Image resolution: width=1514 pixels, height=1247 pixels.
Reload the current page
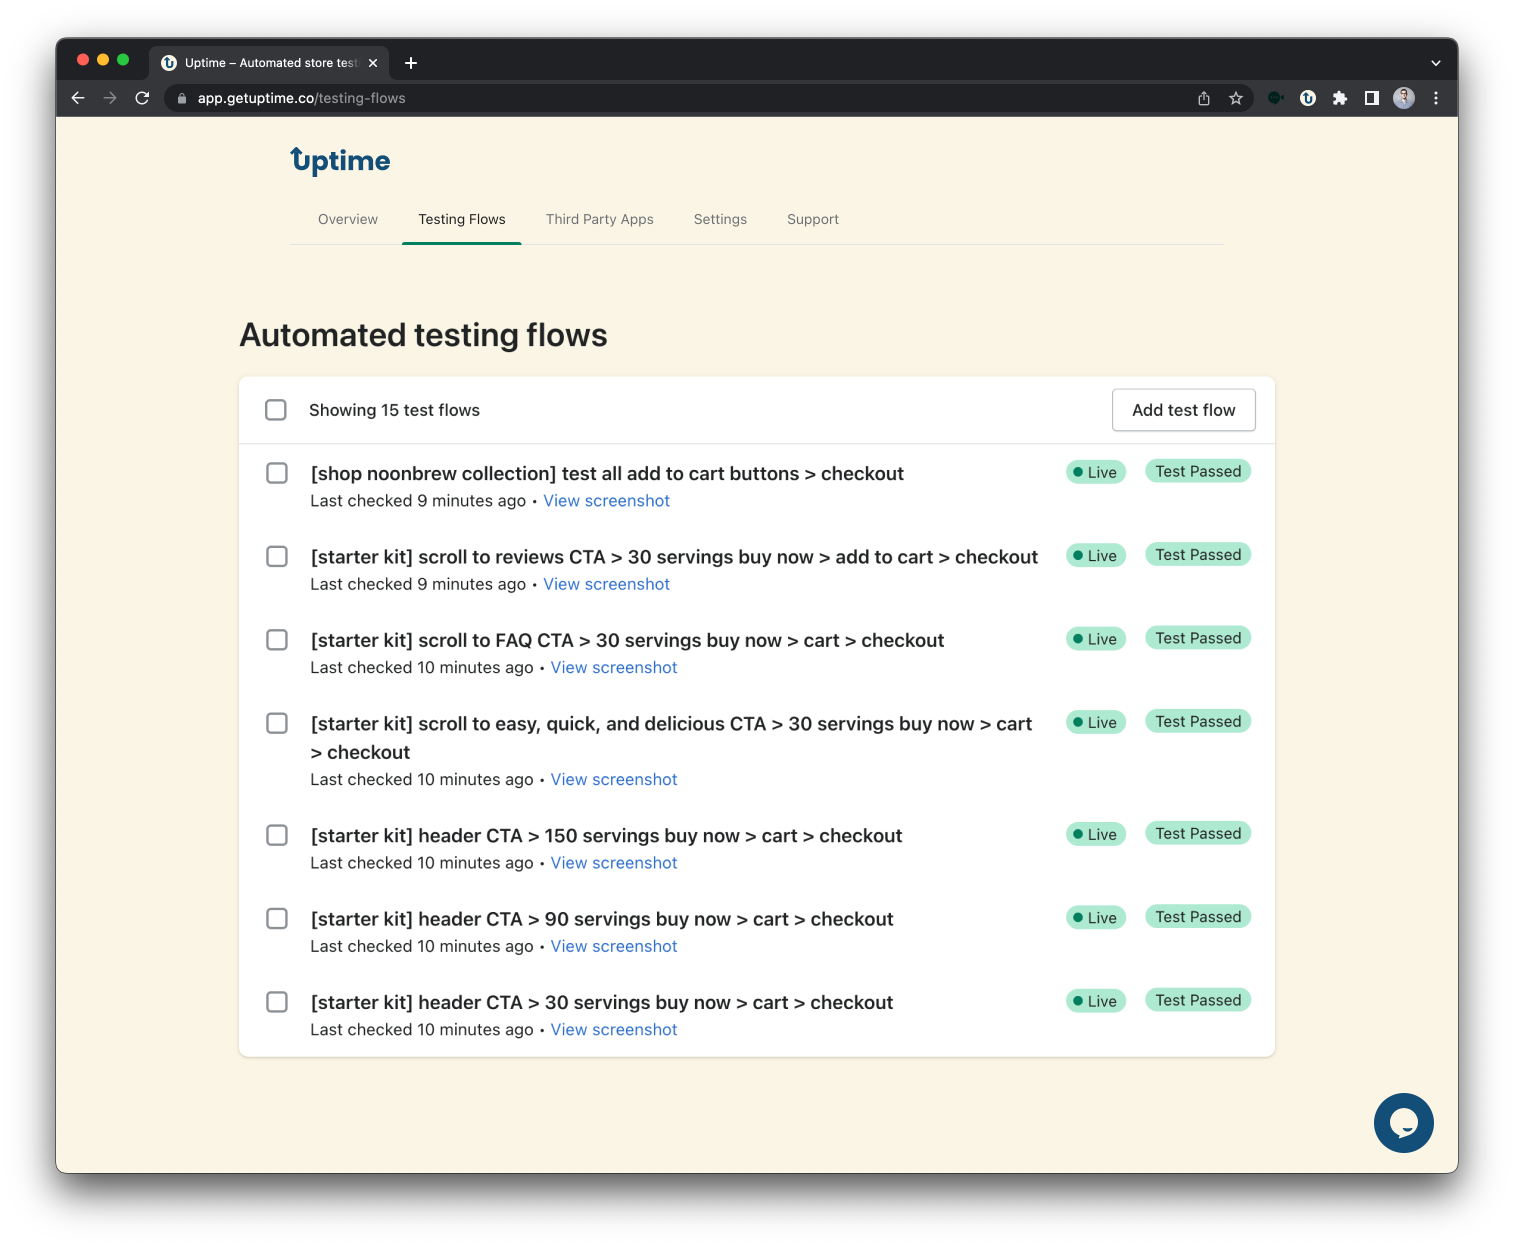tap(142, 98)
